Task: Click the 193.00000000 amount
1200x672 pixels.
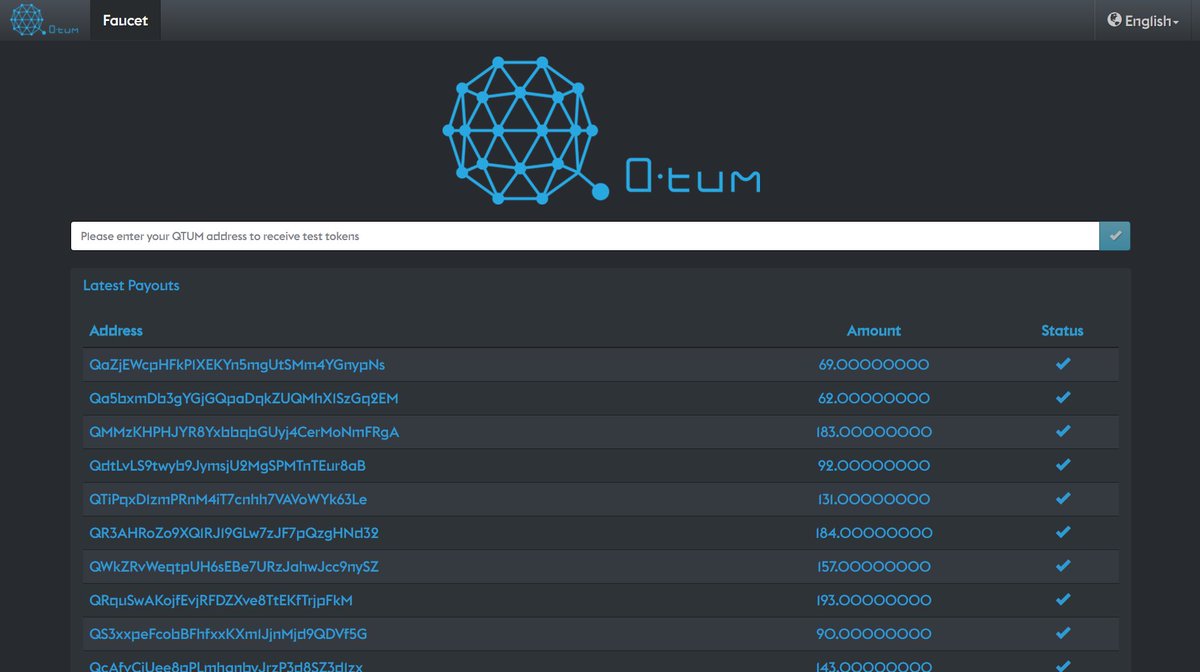Action: pyautogui.click(x=874, y=600)
